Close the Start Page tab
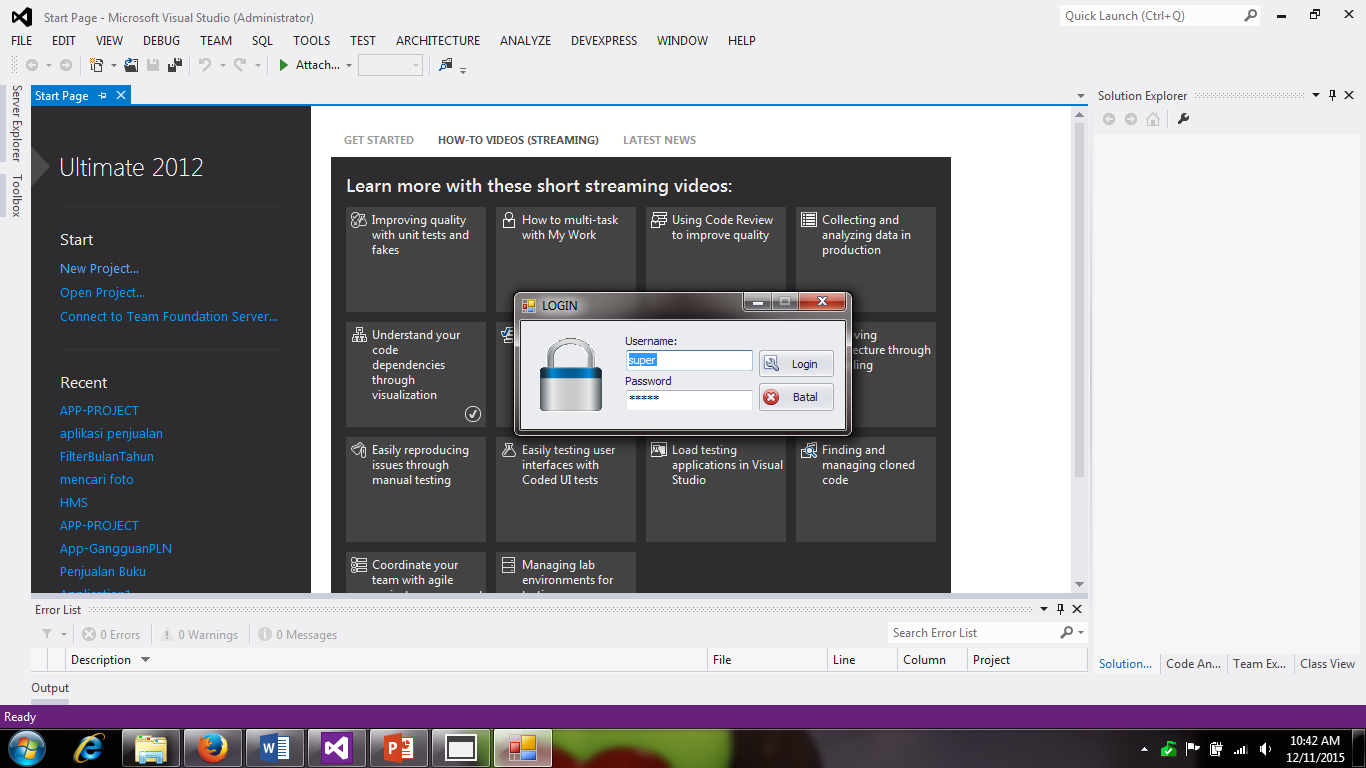Image resolution: width=1366 pixels, height=768 pixels. (121, 95)
